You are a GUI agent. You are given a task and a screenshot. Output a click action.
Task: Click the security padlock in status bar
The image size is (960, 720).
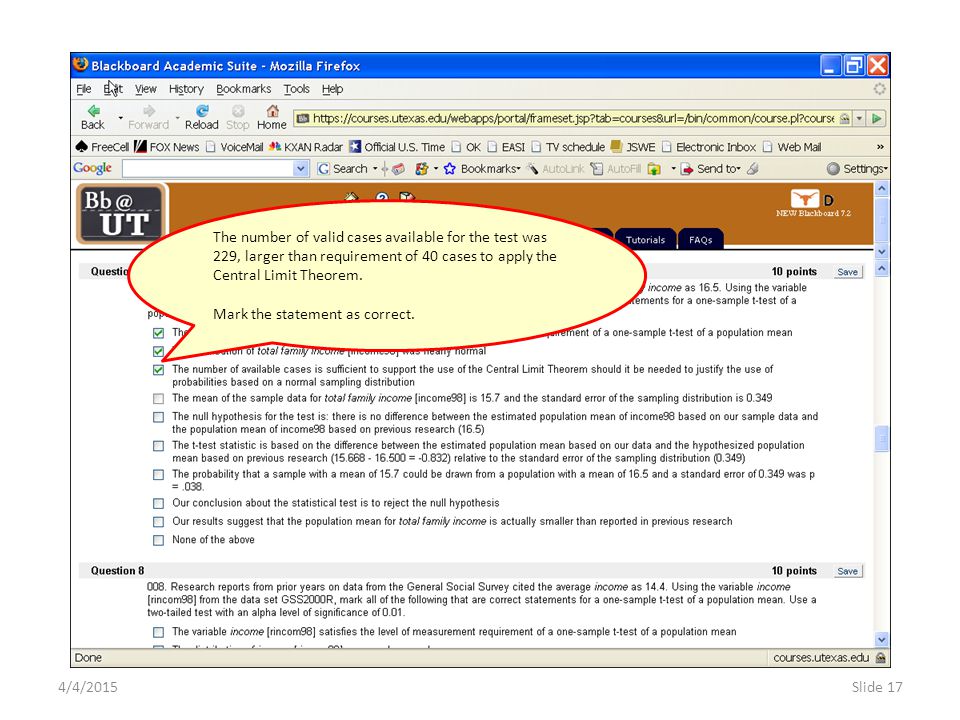click(880, 658)
